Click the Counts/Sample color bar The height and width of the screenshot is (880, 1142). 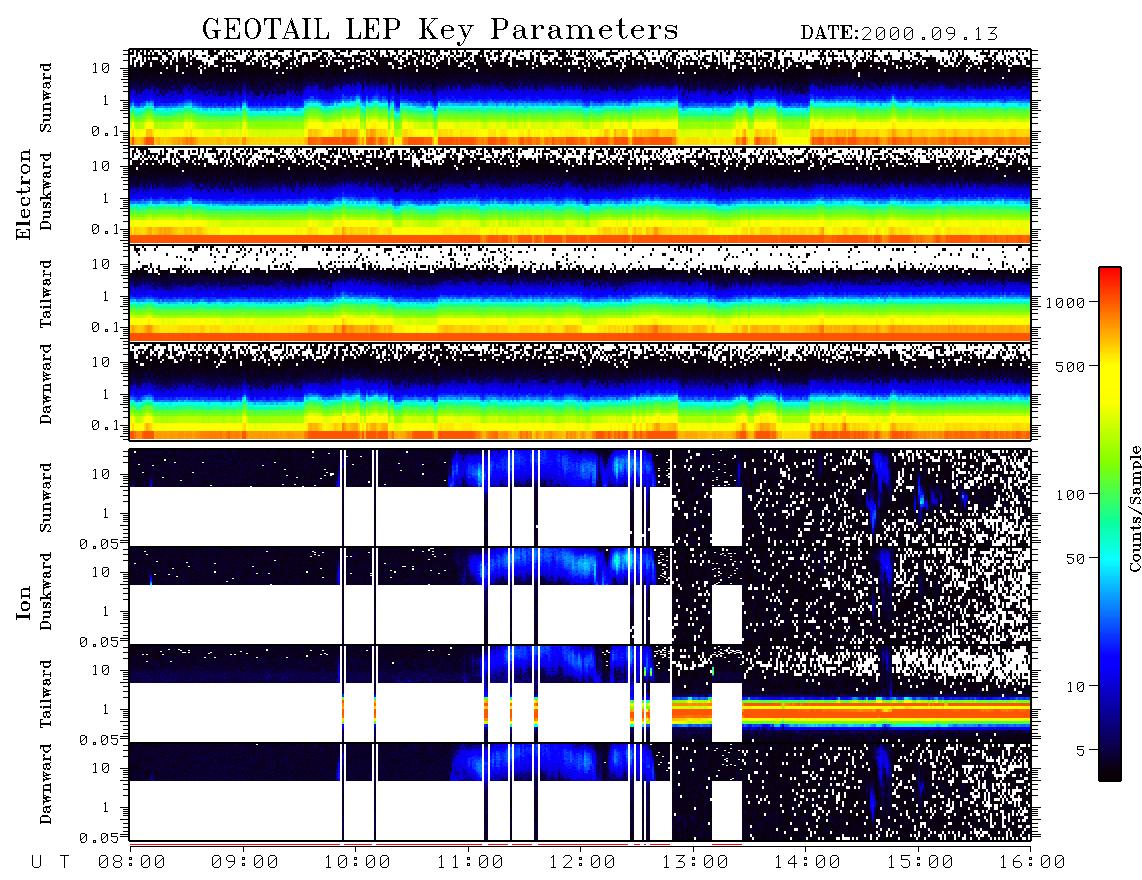click(1110, 525)
